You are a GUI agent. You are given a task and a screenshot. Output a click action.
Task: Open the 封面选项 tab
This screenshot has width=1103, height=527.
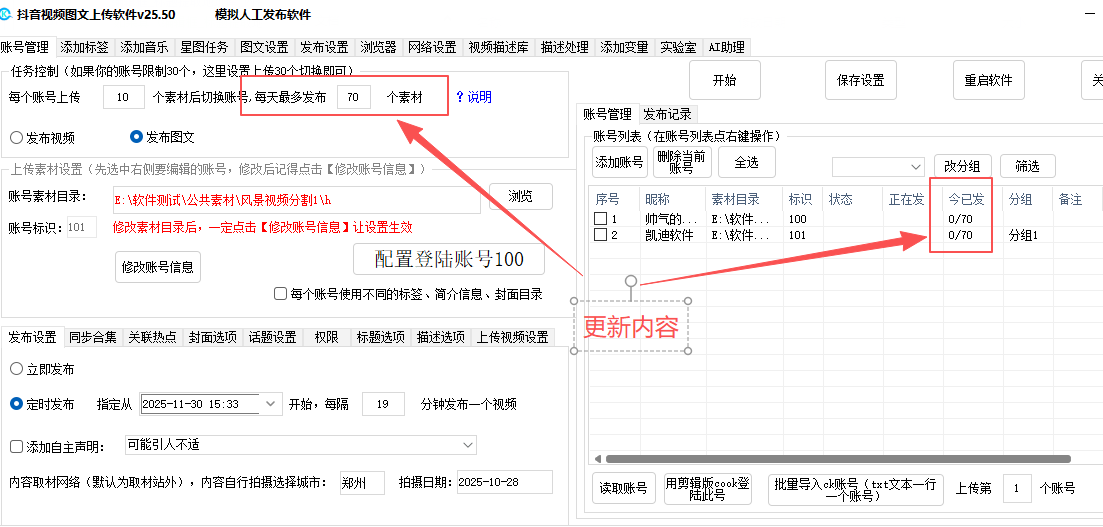point(213,336)
